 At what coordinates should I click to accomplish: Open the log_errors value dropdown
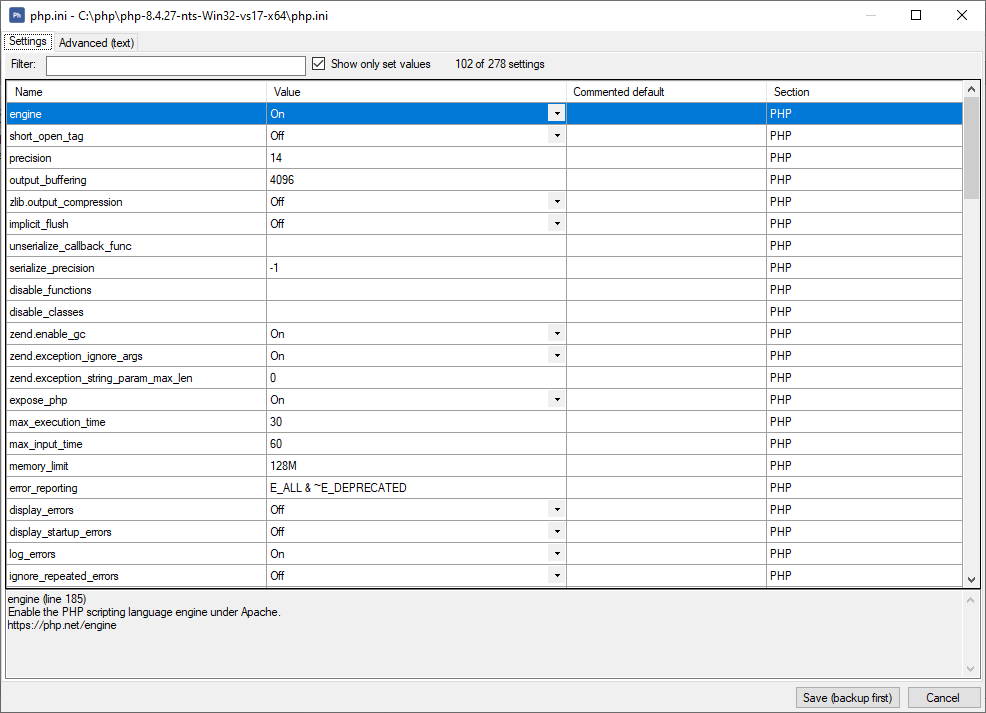coord(557,553)
